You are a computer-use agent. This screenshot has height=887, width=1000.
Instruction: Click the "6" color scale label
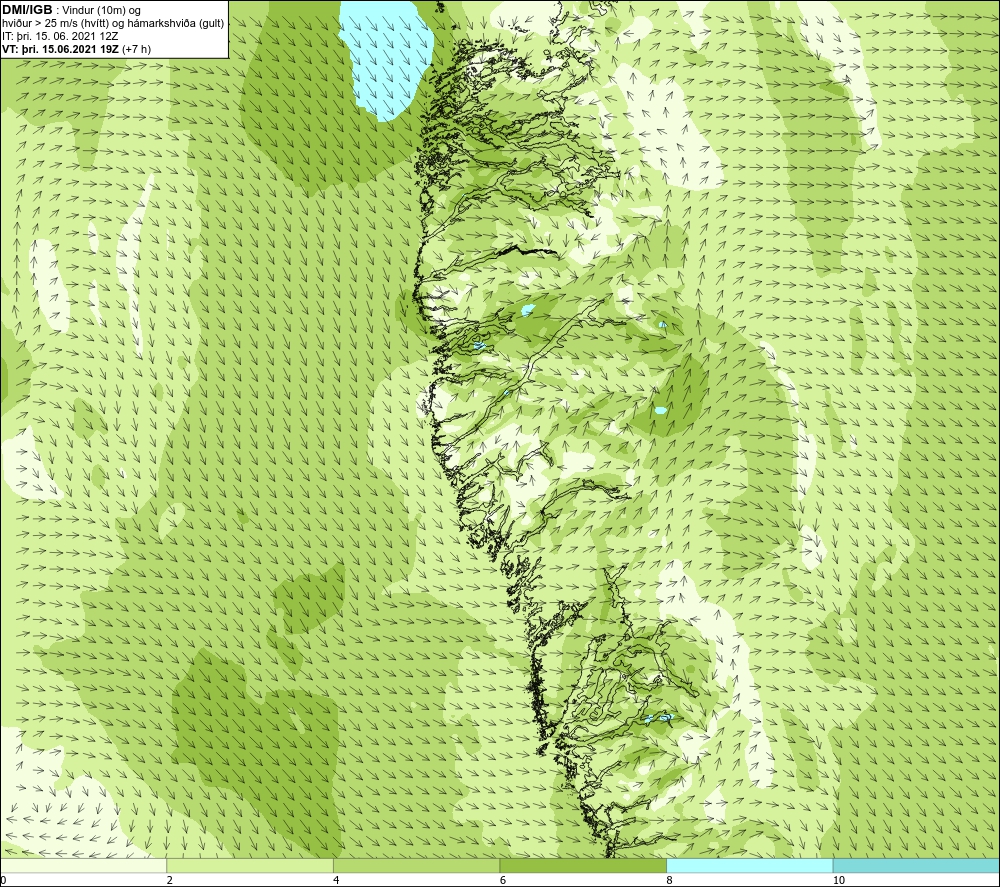tap(503, 880)
